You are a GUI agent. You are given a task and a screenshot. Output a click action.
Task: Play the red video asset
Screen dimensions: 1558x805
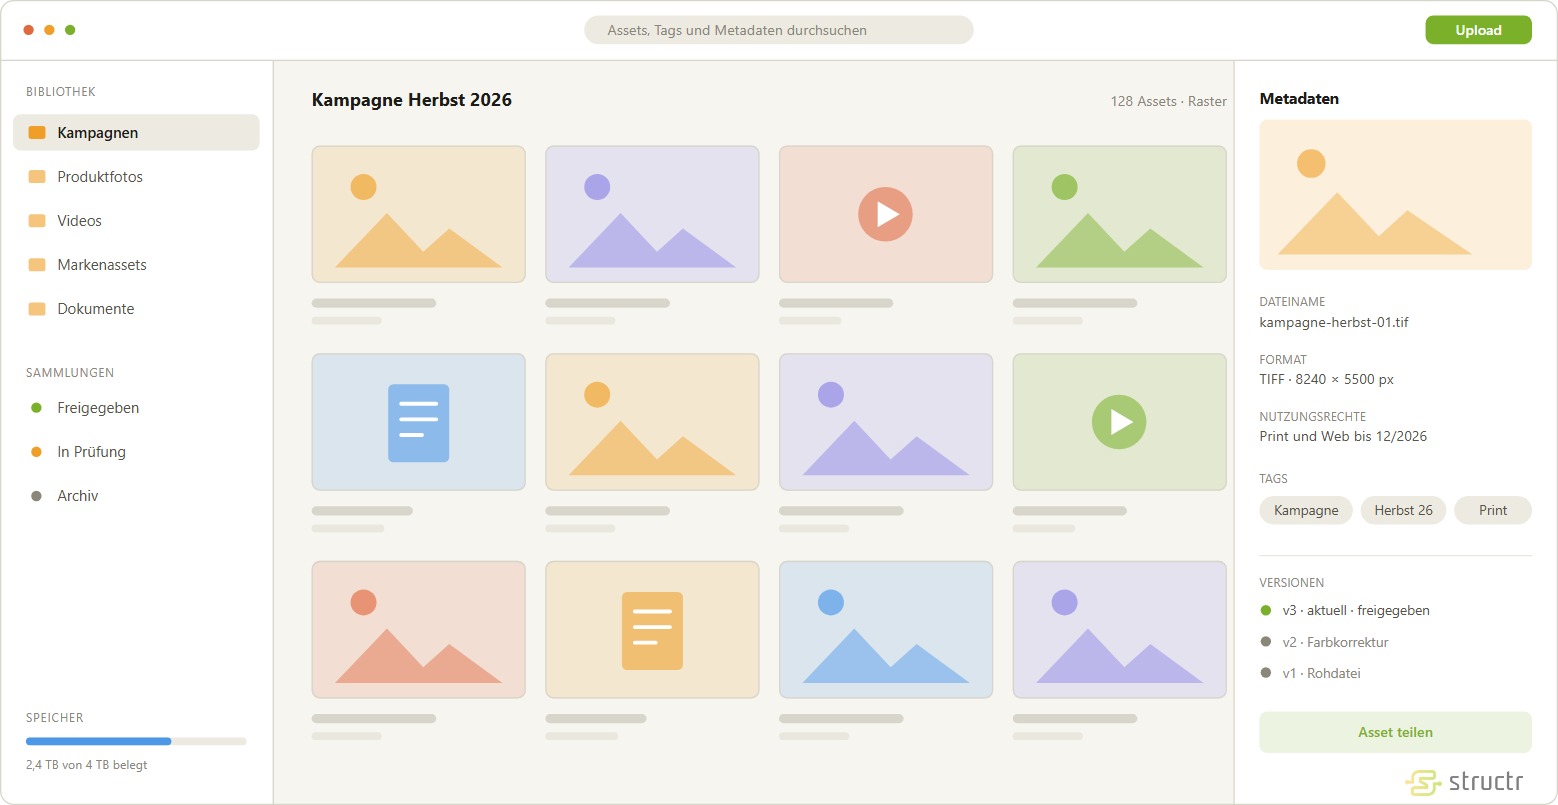tap(885, 214)
